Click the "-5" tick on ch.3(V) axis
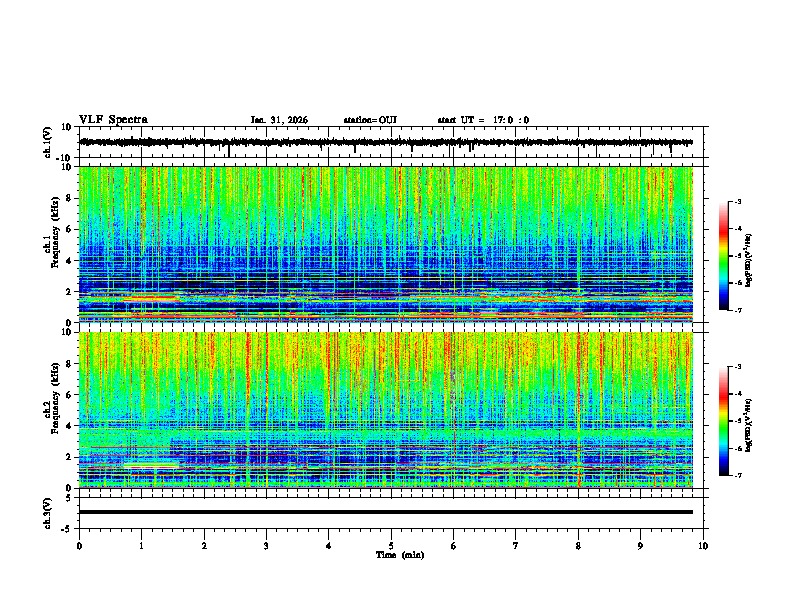792x612 pixels. point(67,529)
